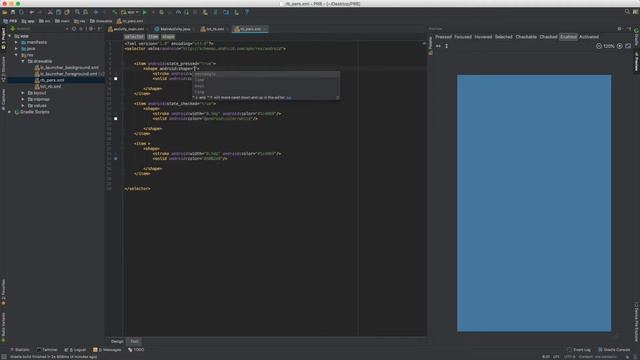This screenshot has height=360, width=640.
Task: Click the Project panel hide icon
Action: click(x=99, y=29)
